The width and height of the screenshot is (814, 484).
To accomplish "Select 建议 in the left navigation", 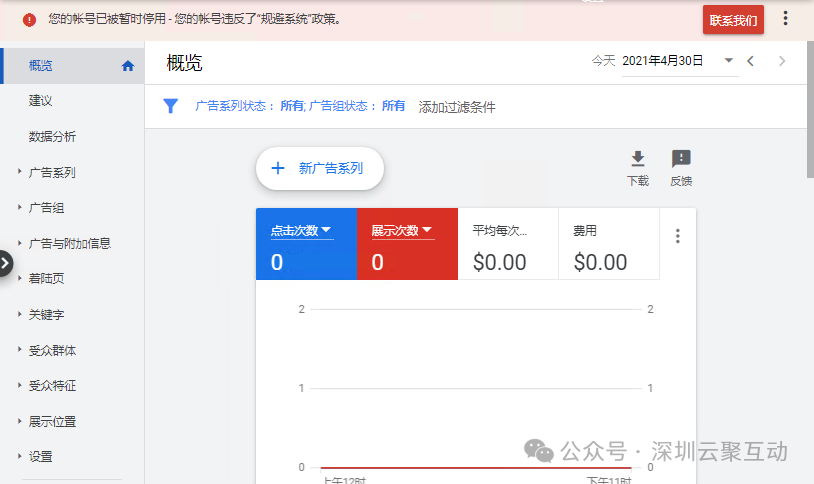I will (41, 101).
